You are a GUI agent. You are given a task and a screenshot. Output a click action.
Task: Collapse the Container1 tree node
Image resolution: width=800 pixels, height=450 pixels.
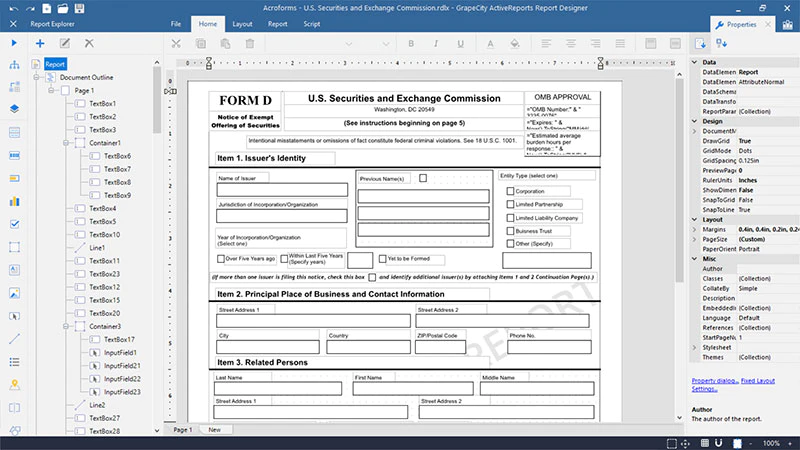[x=66, y=143]
